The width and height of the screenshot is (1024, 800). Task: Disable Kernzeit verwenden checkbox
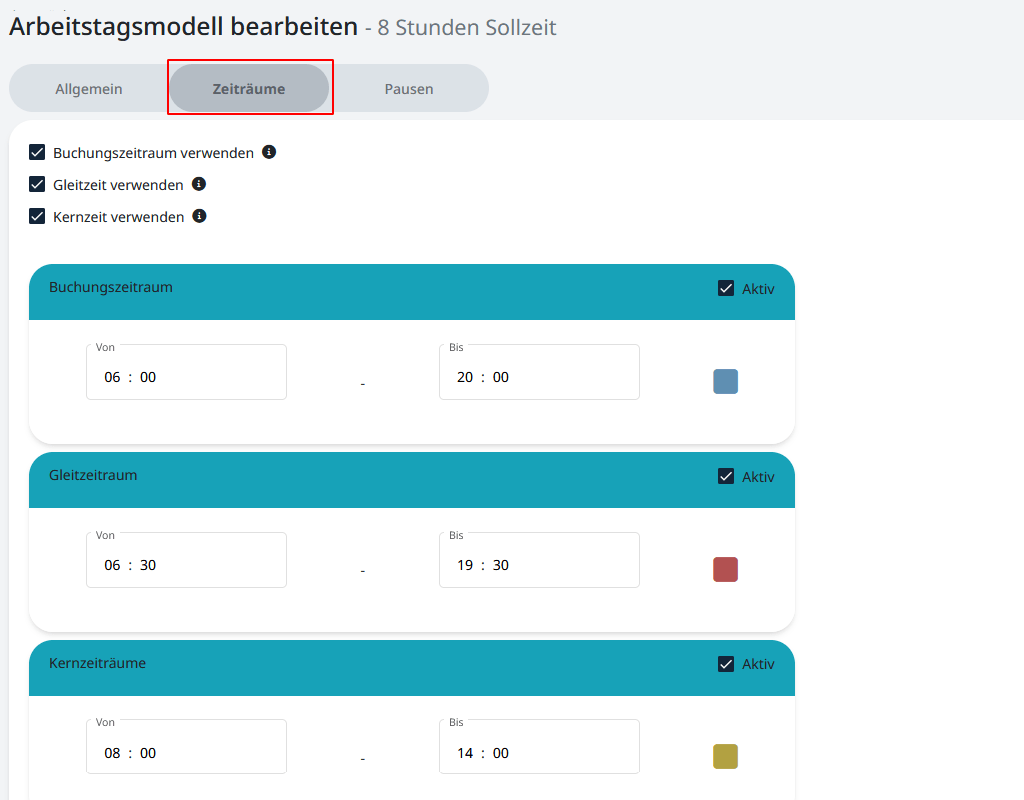click(37, 217)
